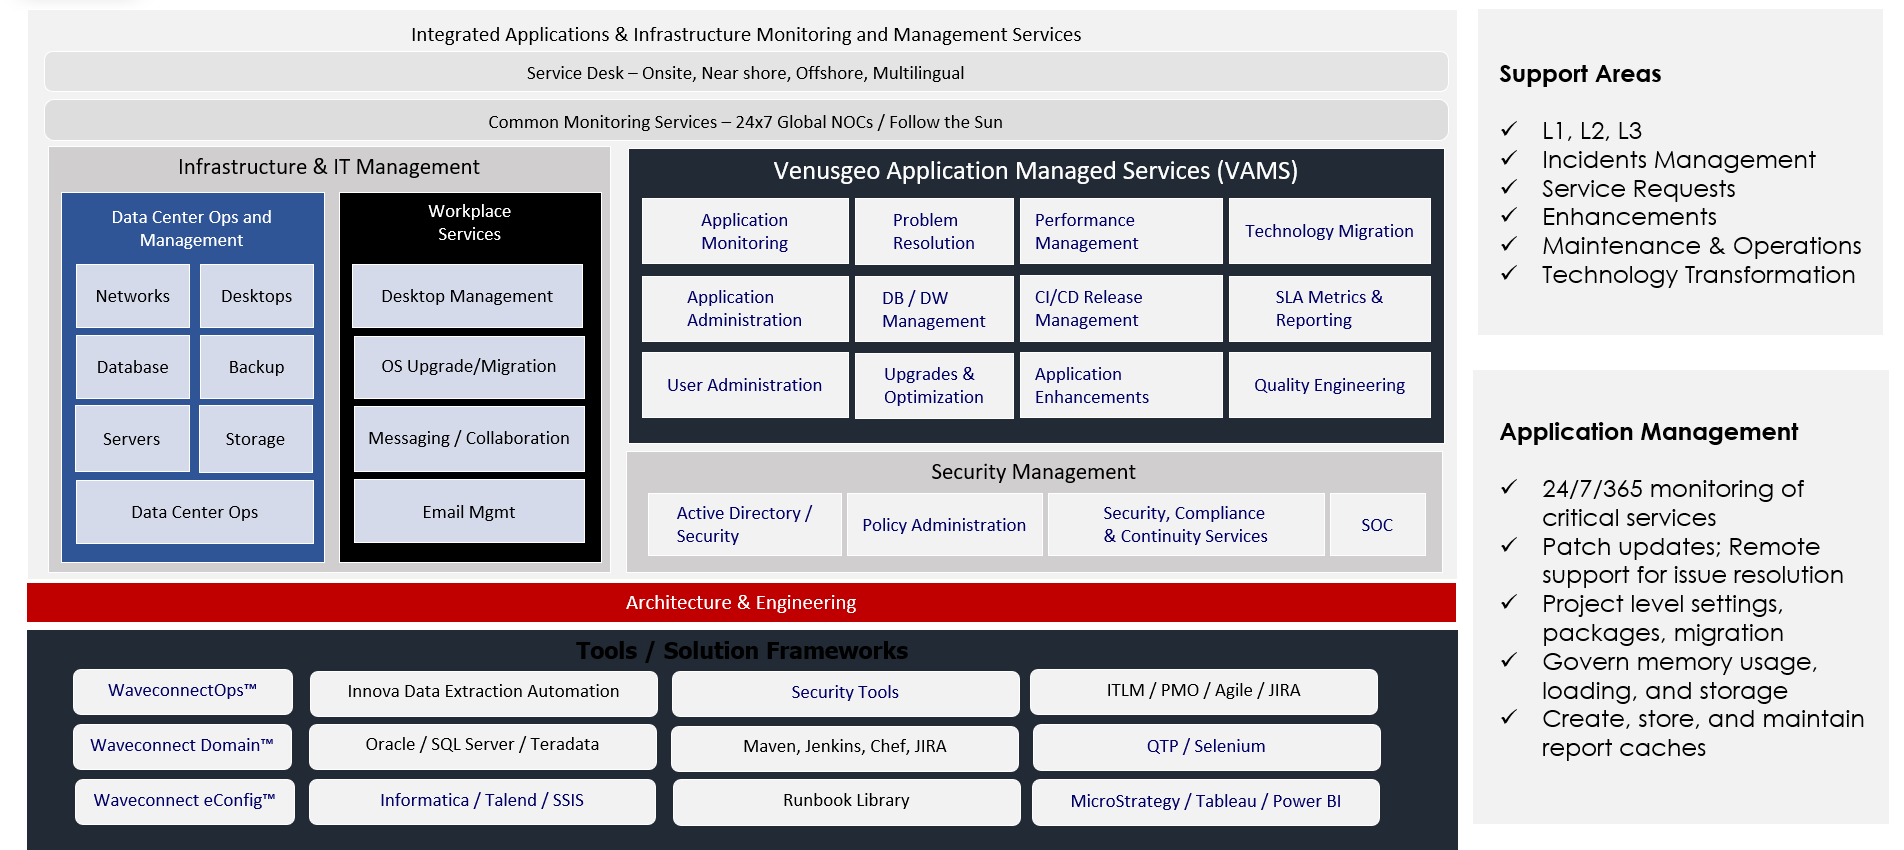Viewport: 1904px width, 850px height.
Task: Open the Application Monitoring box
Action: point(745,231)
